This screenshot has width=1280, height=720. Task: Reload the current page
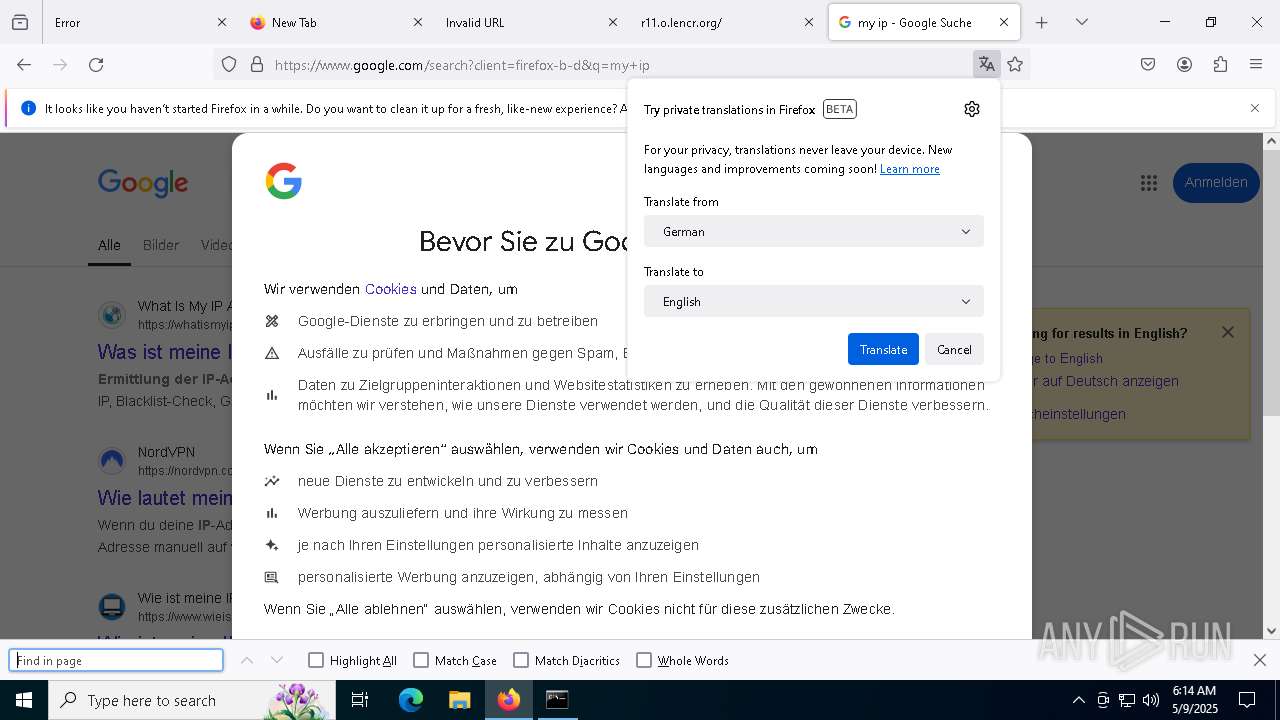[x=96, y=65]
